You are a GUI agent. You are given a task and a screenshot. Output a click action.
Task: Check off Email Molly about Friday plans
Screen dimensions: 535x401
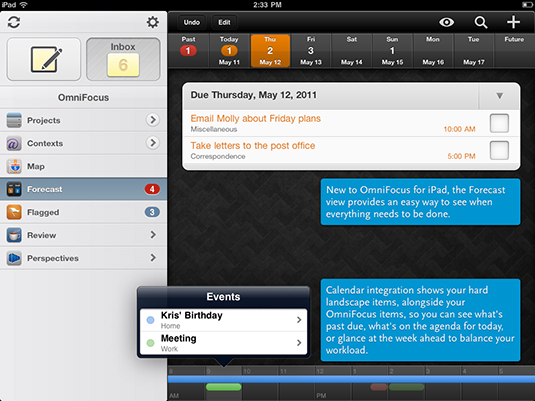(x=499, y=123)
